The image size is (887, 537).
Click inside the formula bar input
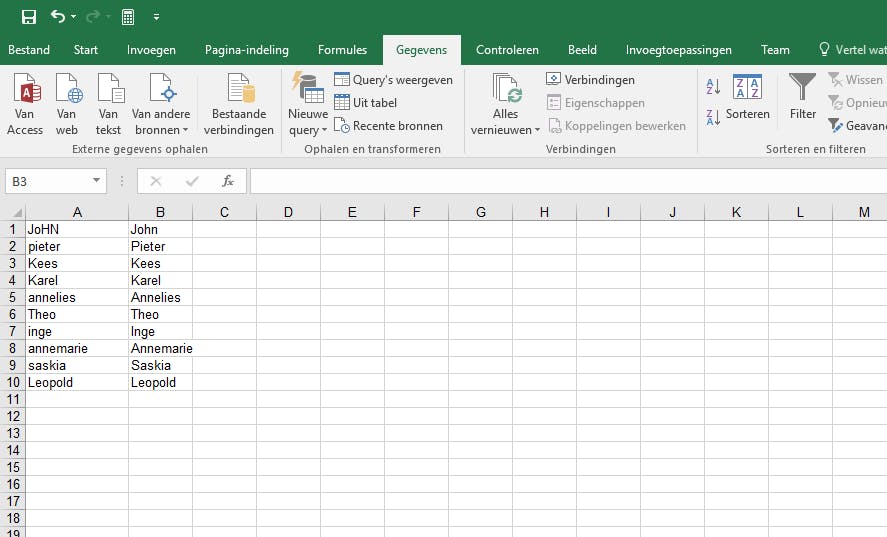click(560, 181)
